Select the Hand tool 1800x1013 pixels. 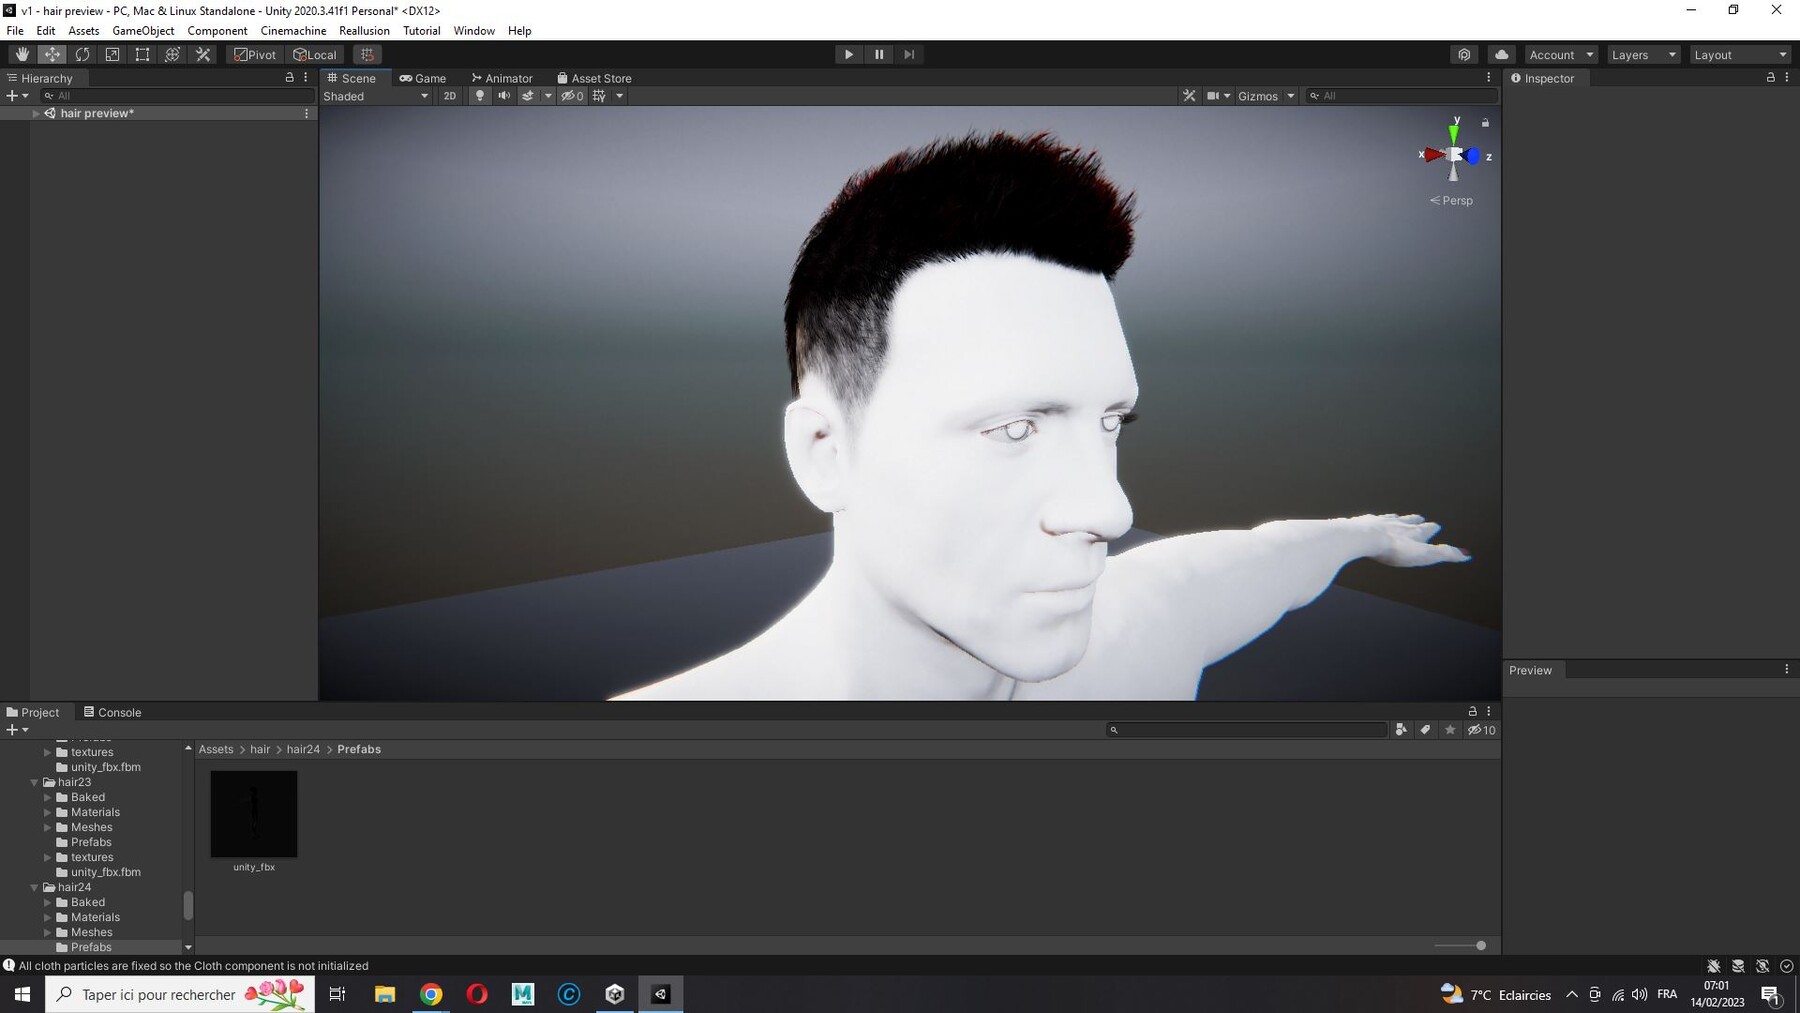pos(22,55)
